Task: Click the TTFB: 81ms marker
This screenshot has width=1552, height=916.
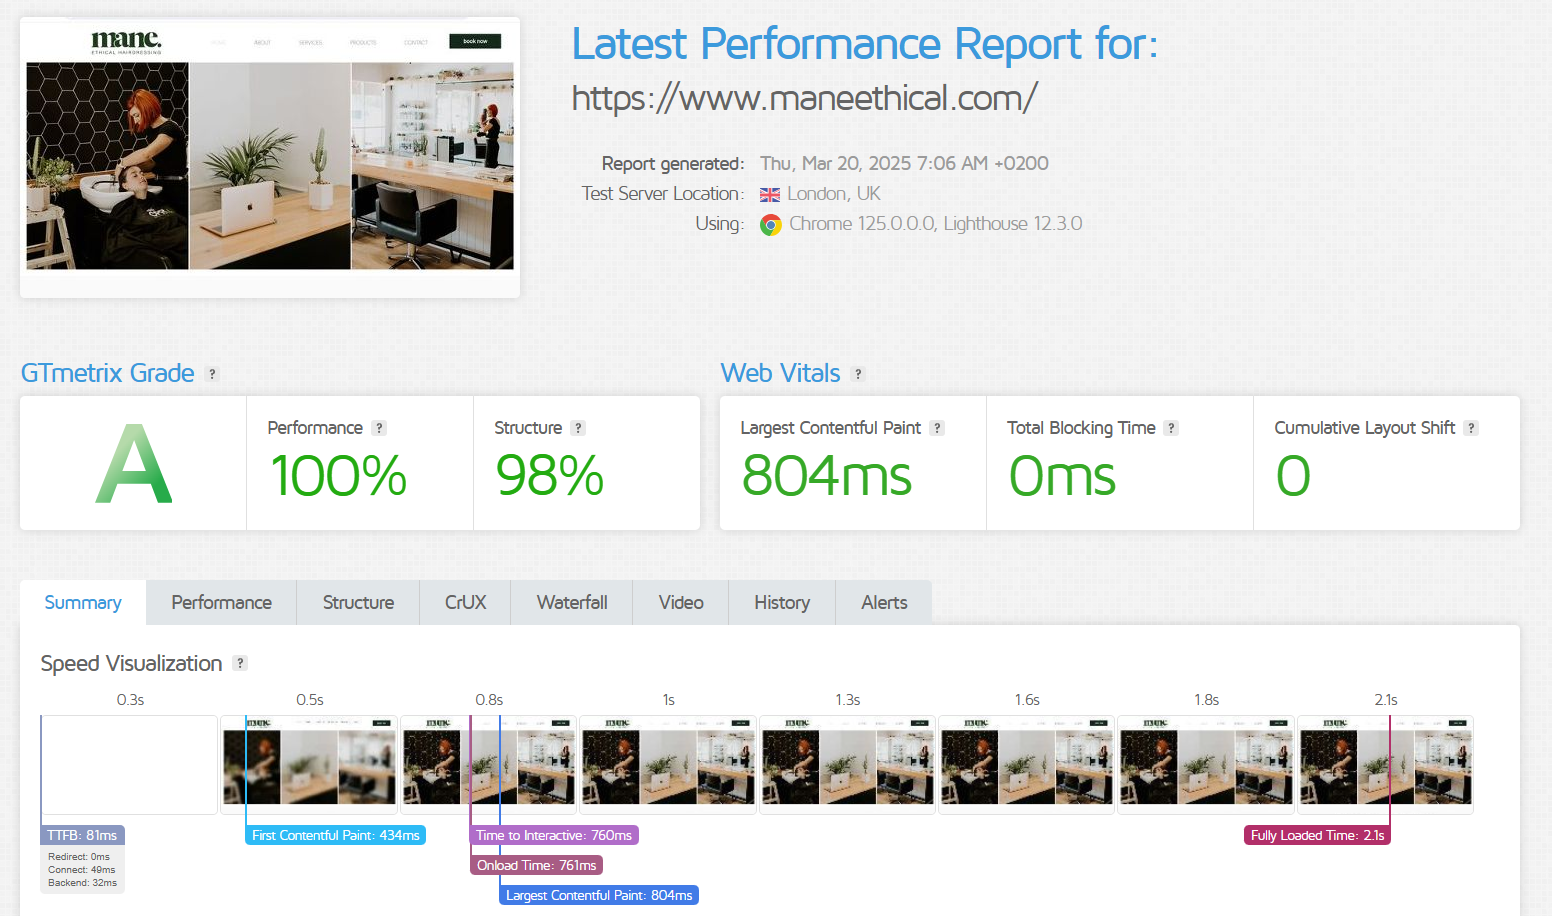Action: coord(82,835)
